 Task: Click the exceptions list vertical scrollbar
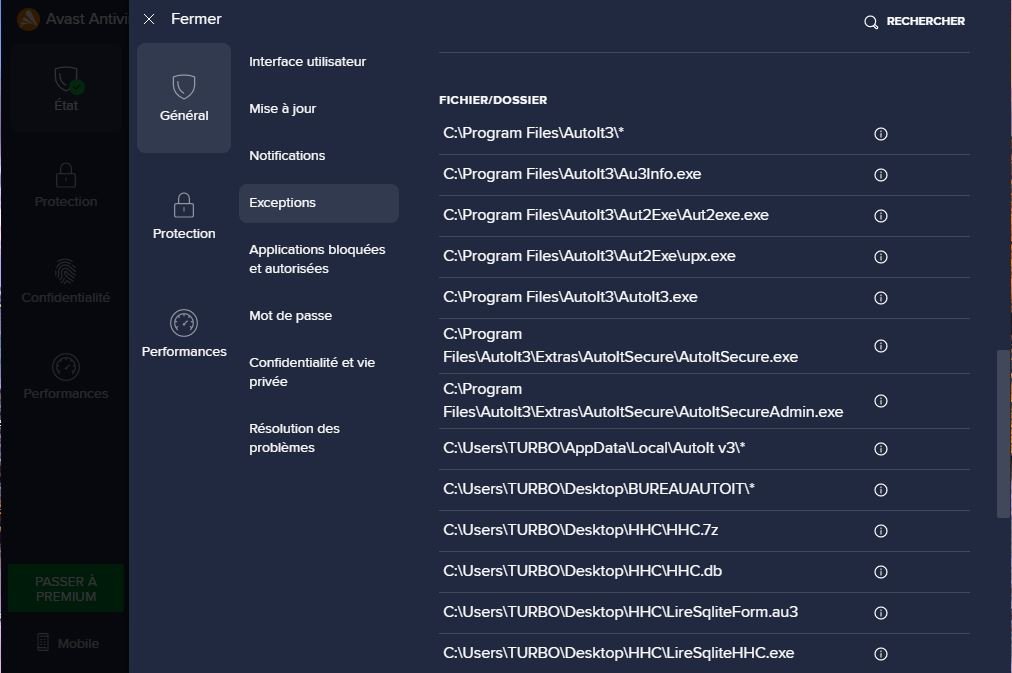point(1003,433)
